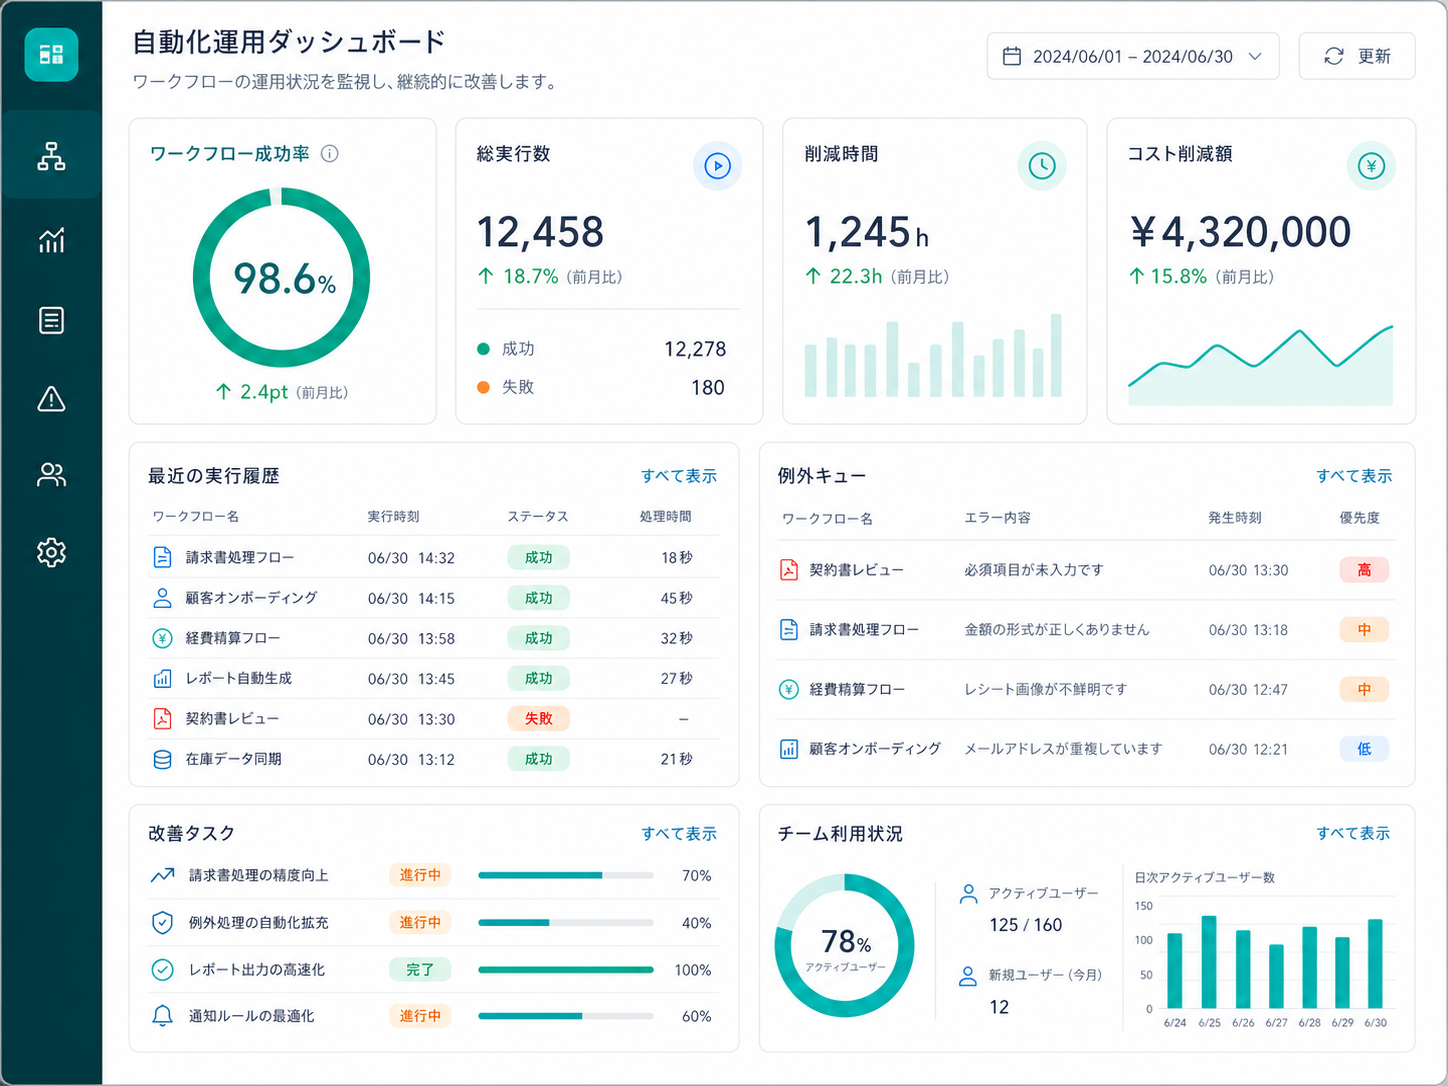Click the 更新 refresh button
This screenshot has height=1086, width=1448.
(1357, 56)
